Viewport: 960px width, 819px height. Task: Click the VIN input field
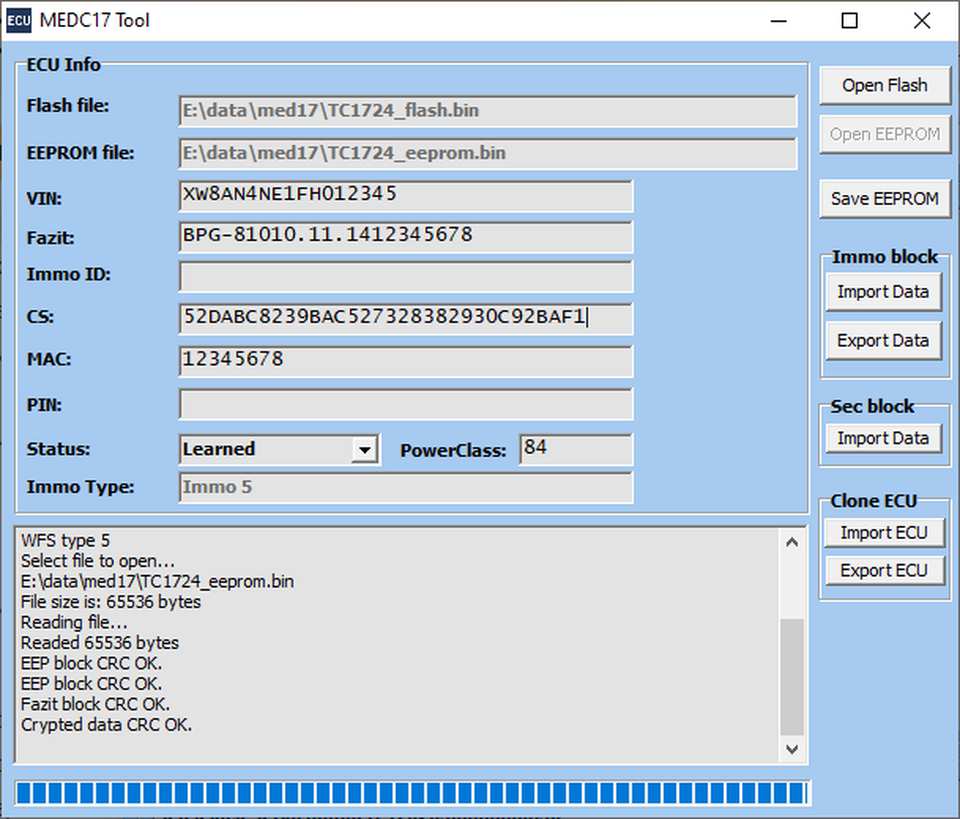[x=405, y=196]
